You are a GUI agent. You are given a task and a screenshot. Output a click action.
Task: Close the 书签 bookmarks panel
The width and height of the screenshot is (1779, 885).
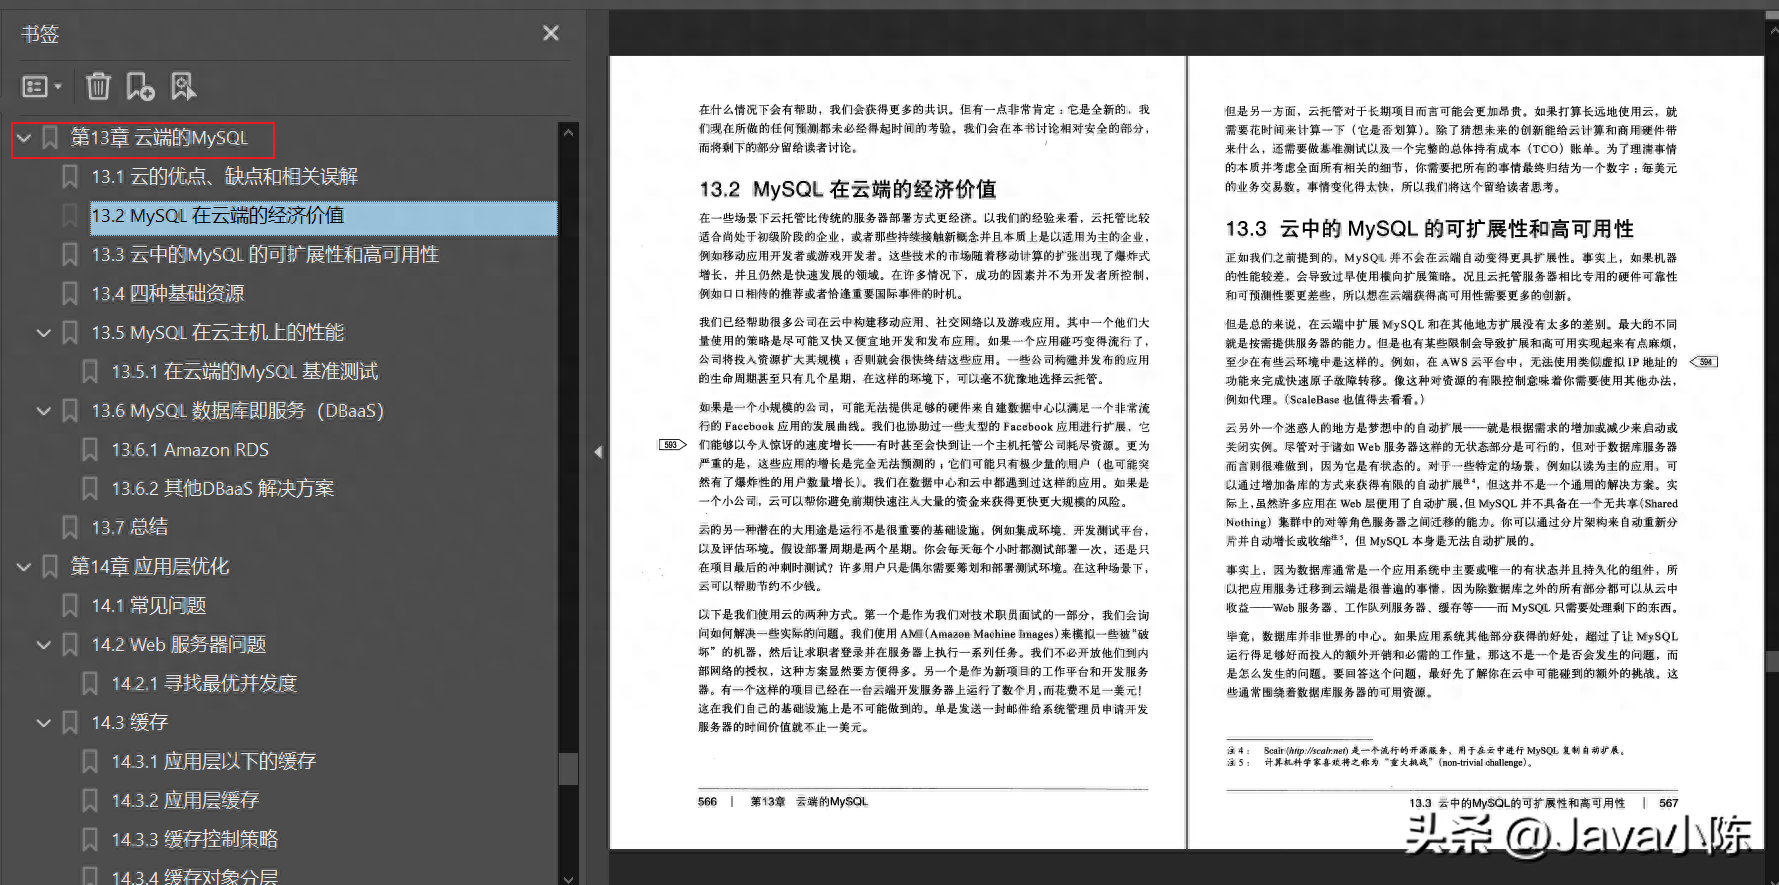tap(550, 33)
